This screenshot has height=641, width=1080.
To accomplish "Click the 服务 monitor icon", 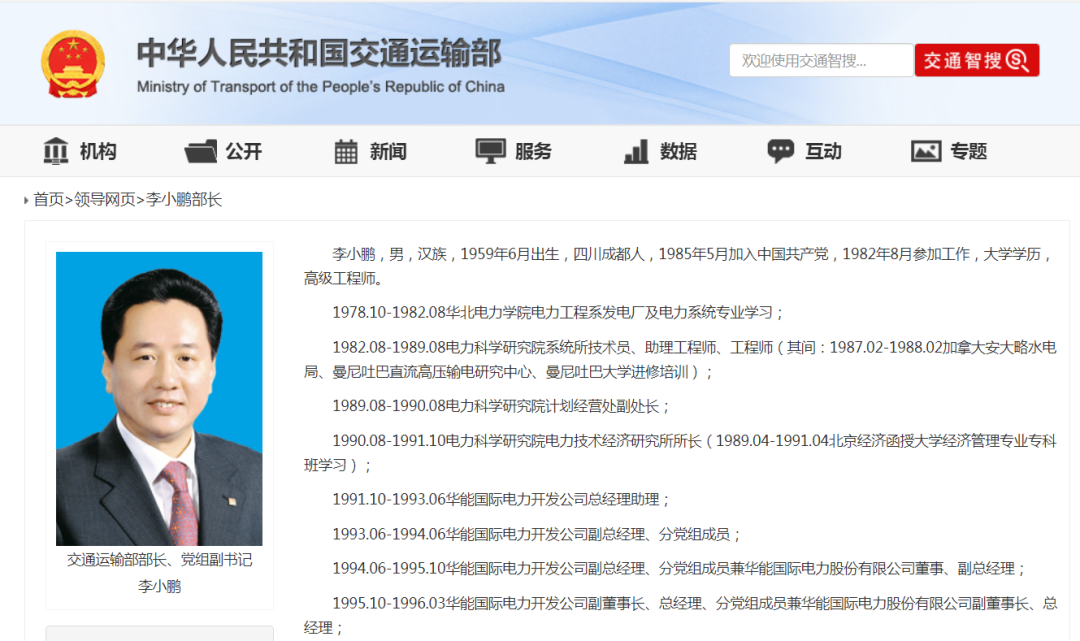I will 490,151.
